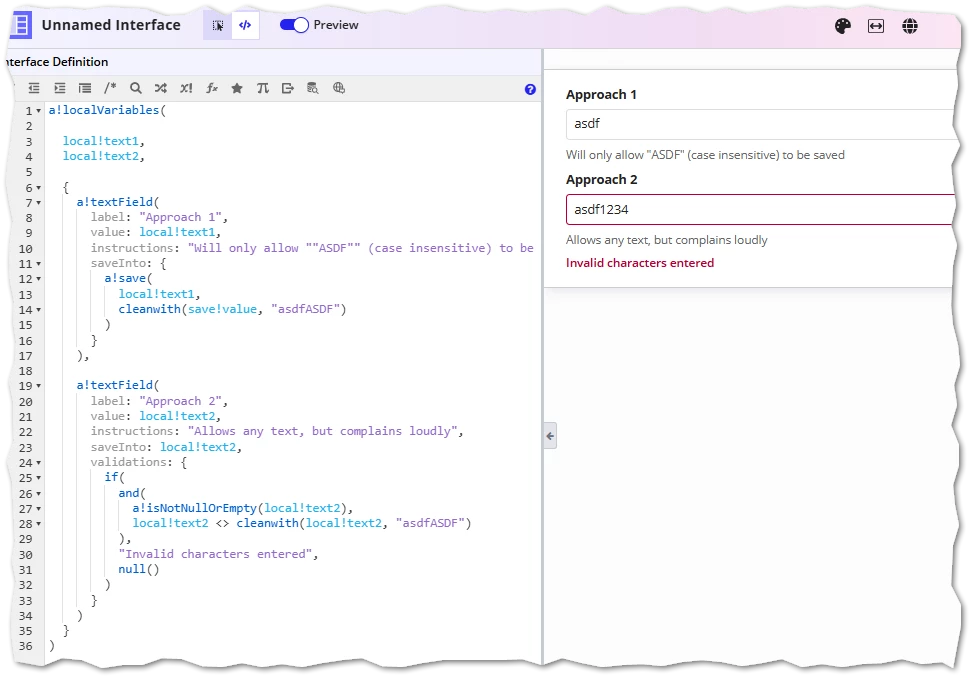Screen dimensions: 971x678
Task: Toggle comment with the /* icon
Action: pyautogui.click(x=110, y=88)
